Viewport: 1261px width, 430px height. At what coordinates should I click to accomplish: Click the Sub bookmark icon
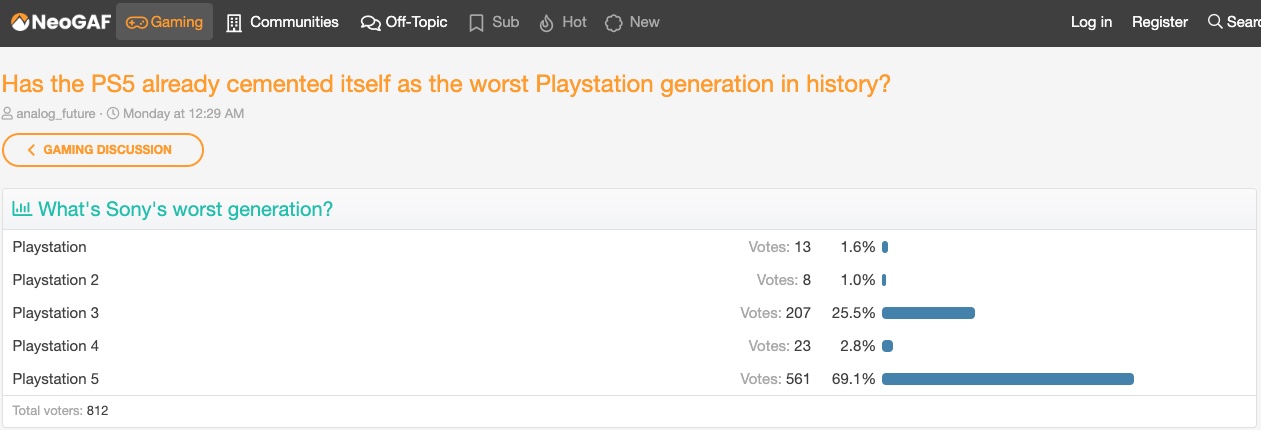pyautogui.click(x=477, y=22)
